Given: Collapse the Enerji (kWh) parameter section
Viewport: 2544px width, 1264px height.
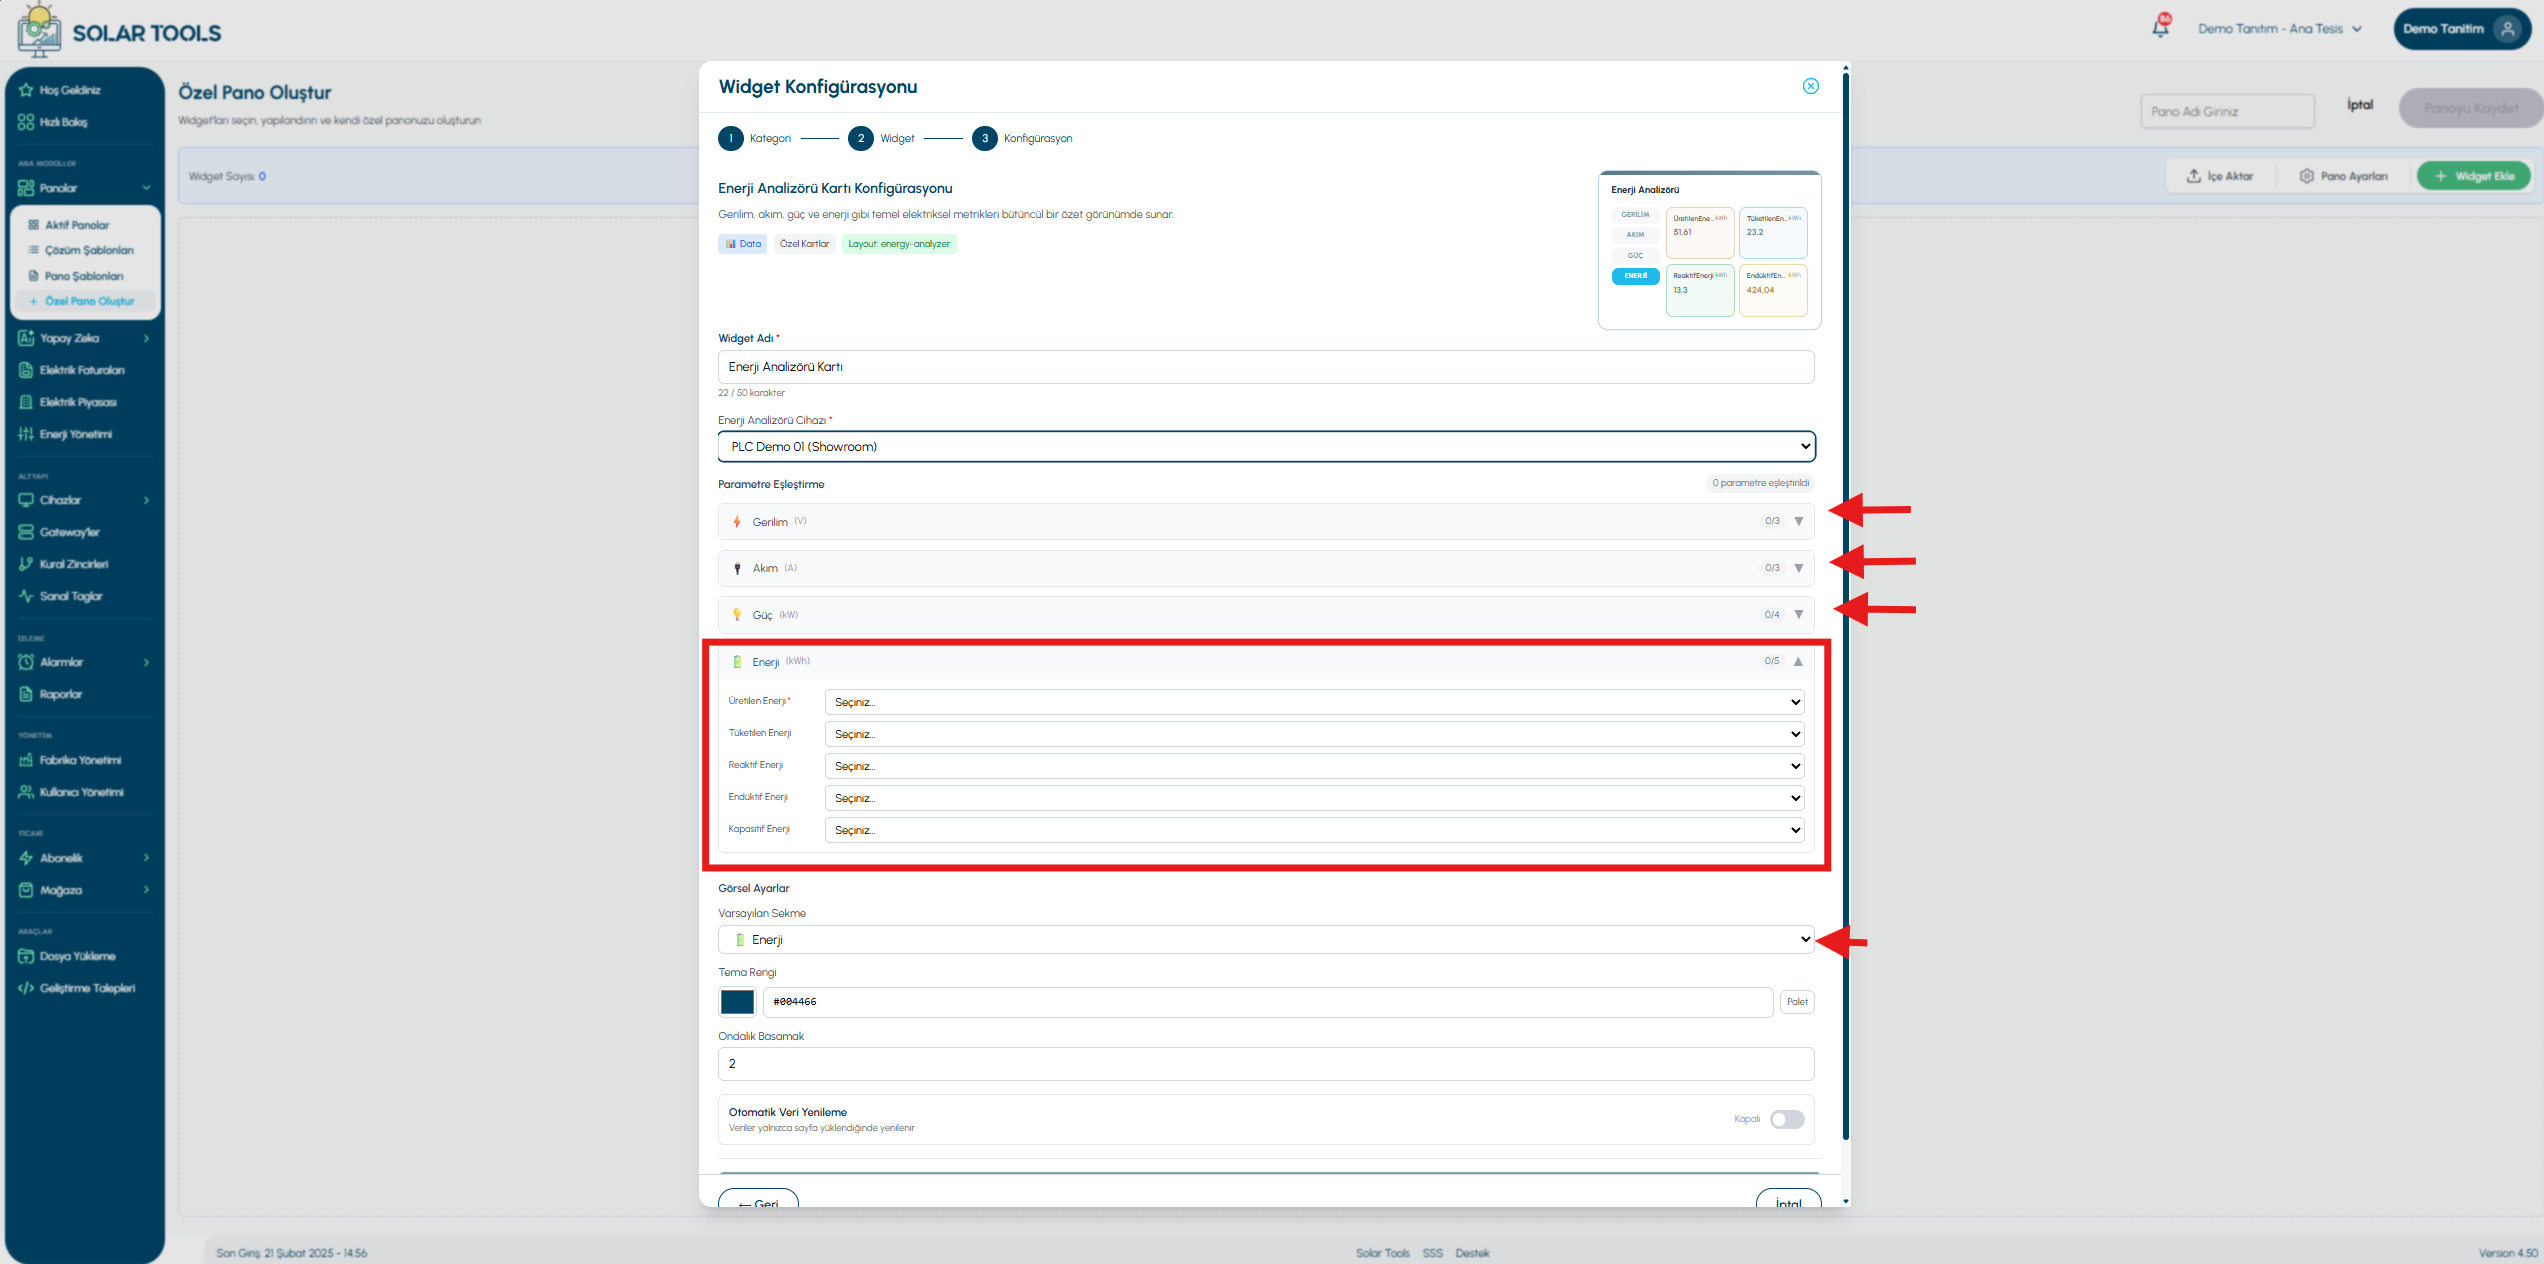Looking at the screenshot, I should click(x=1265, y=661).
